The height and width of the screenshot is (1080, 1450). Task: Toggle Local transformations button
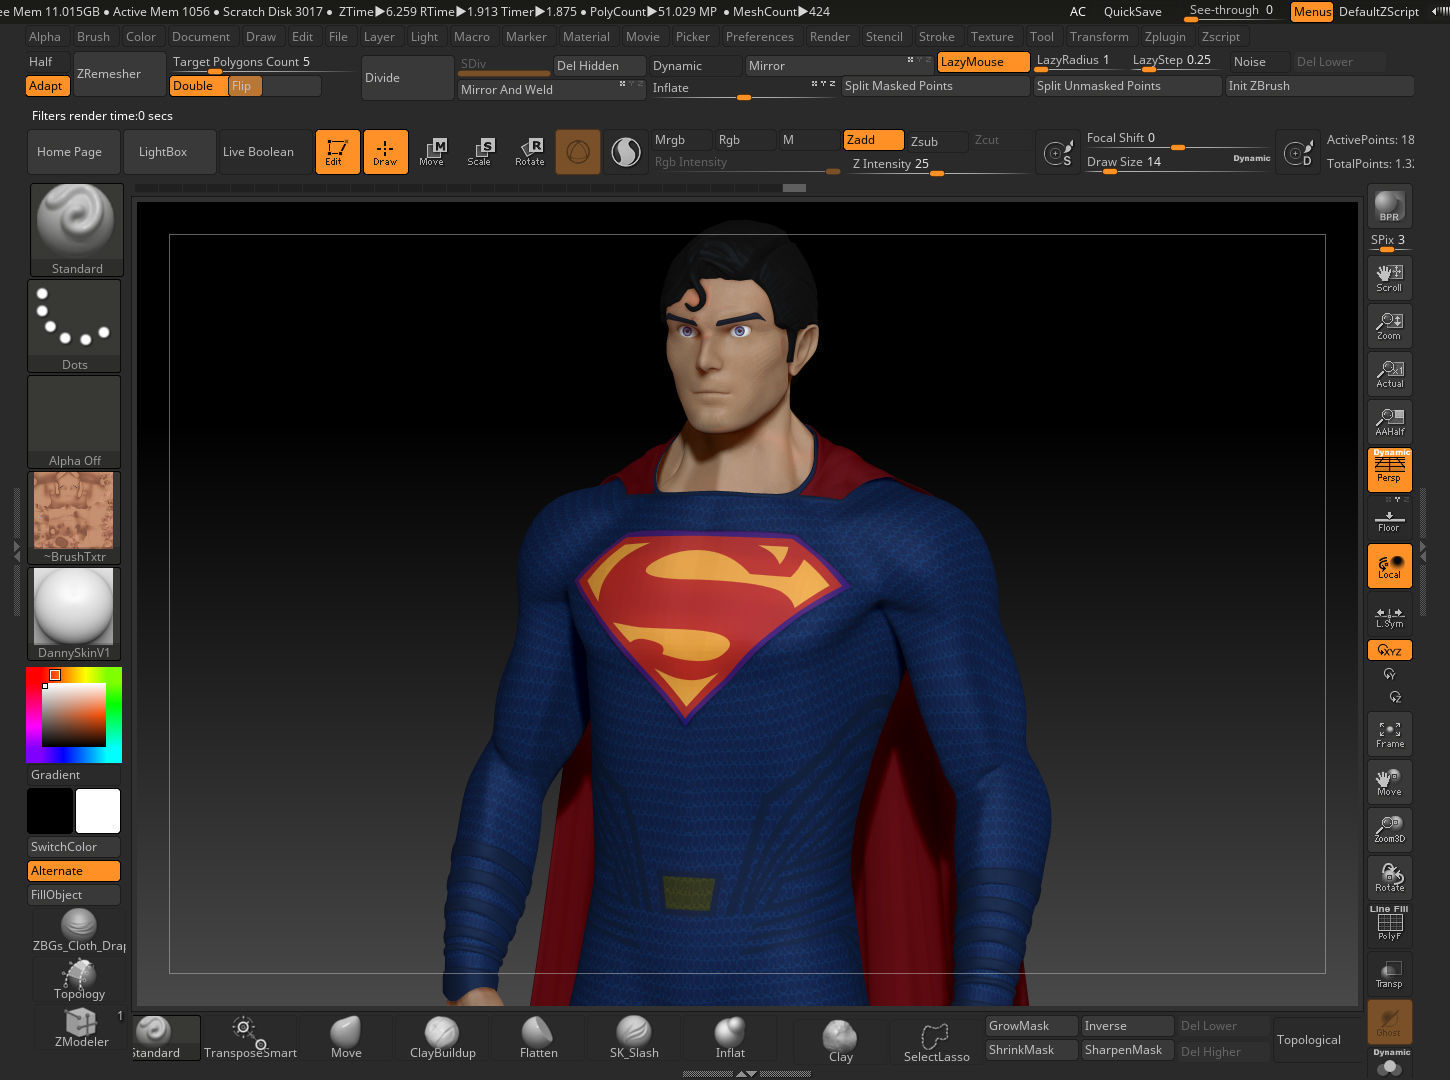[1390, 566]
